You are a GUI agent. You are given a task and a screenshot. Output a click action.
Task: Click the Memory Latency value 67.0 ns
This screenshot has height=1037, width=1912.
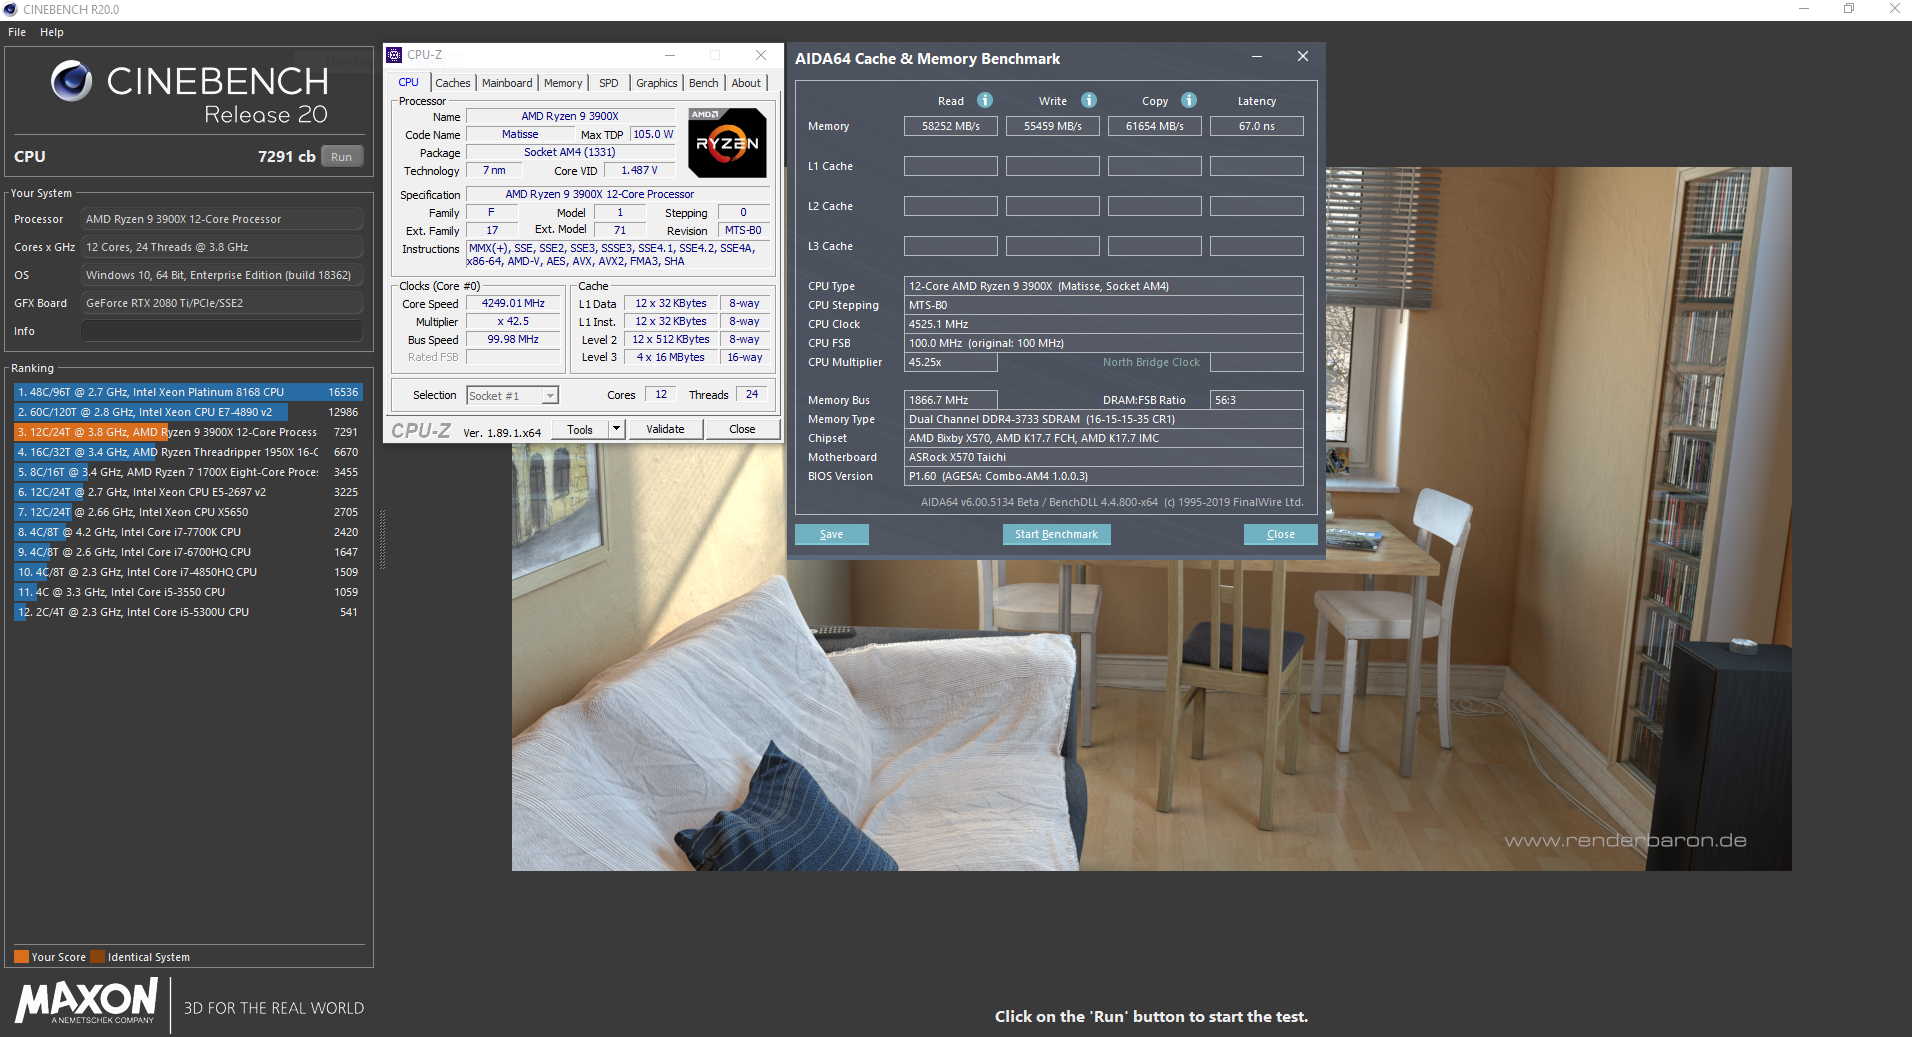click(1257, 126)
